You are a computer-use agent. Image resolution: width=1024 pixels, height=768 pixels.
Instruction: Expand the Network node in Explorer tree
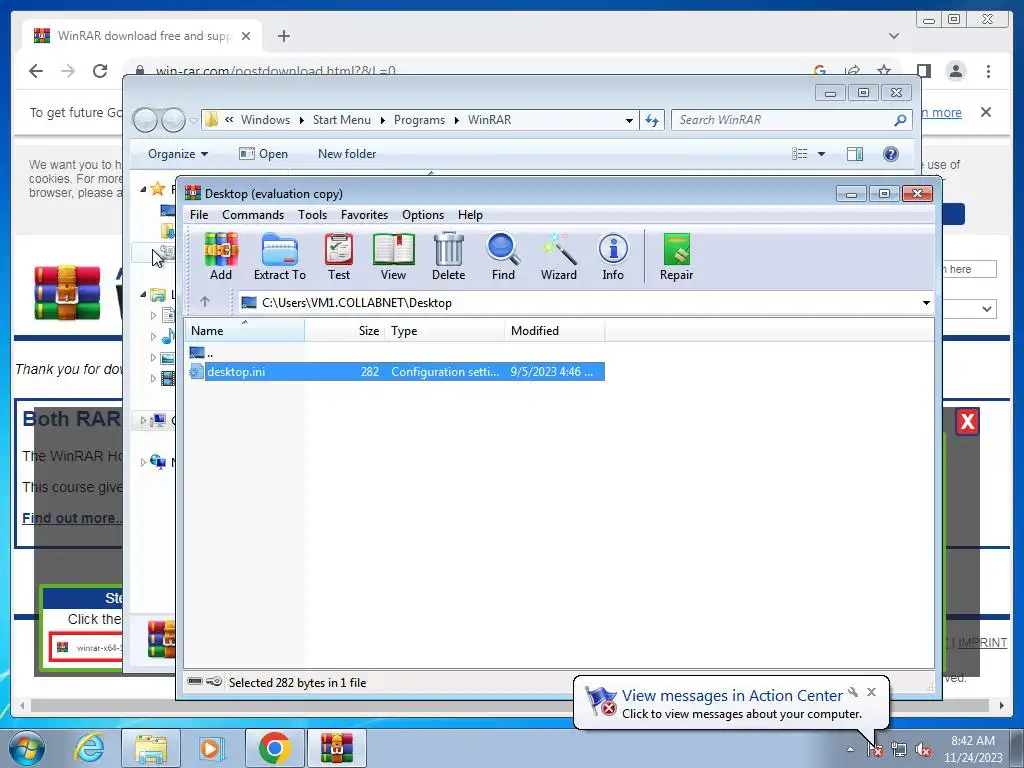tap(143, 462)
